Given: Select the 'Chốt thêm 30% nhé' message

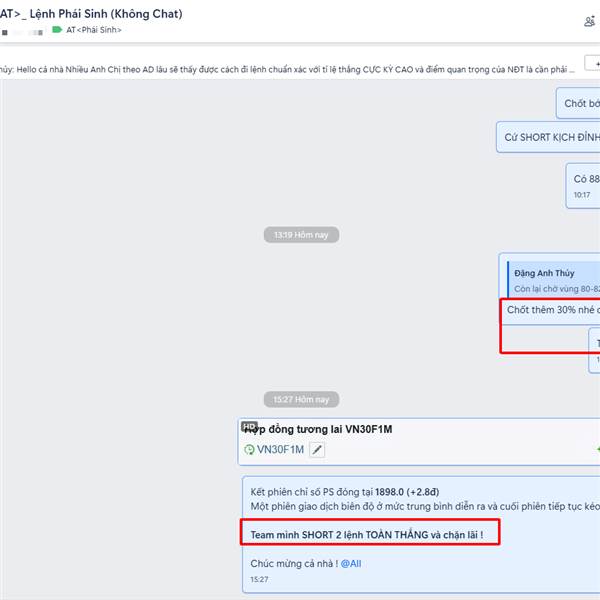Looking at the screenshot, I should [x=553, y=310].
